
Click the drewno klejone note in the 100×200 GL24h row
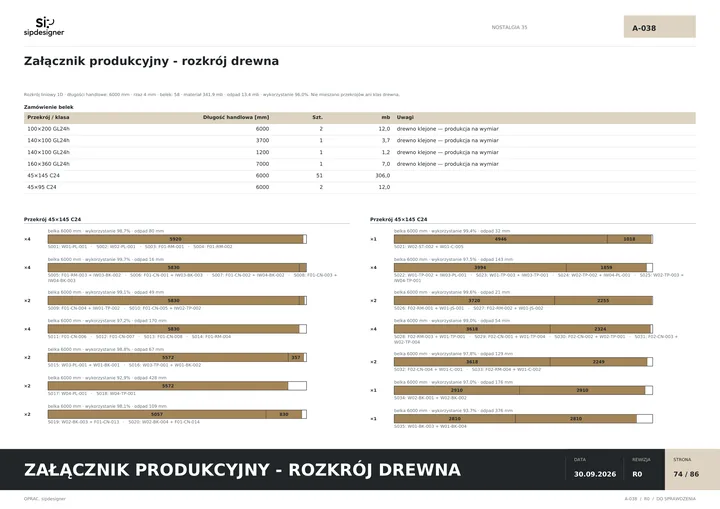pos(448,129)
